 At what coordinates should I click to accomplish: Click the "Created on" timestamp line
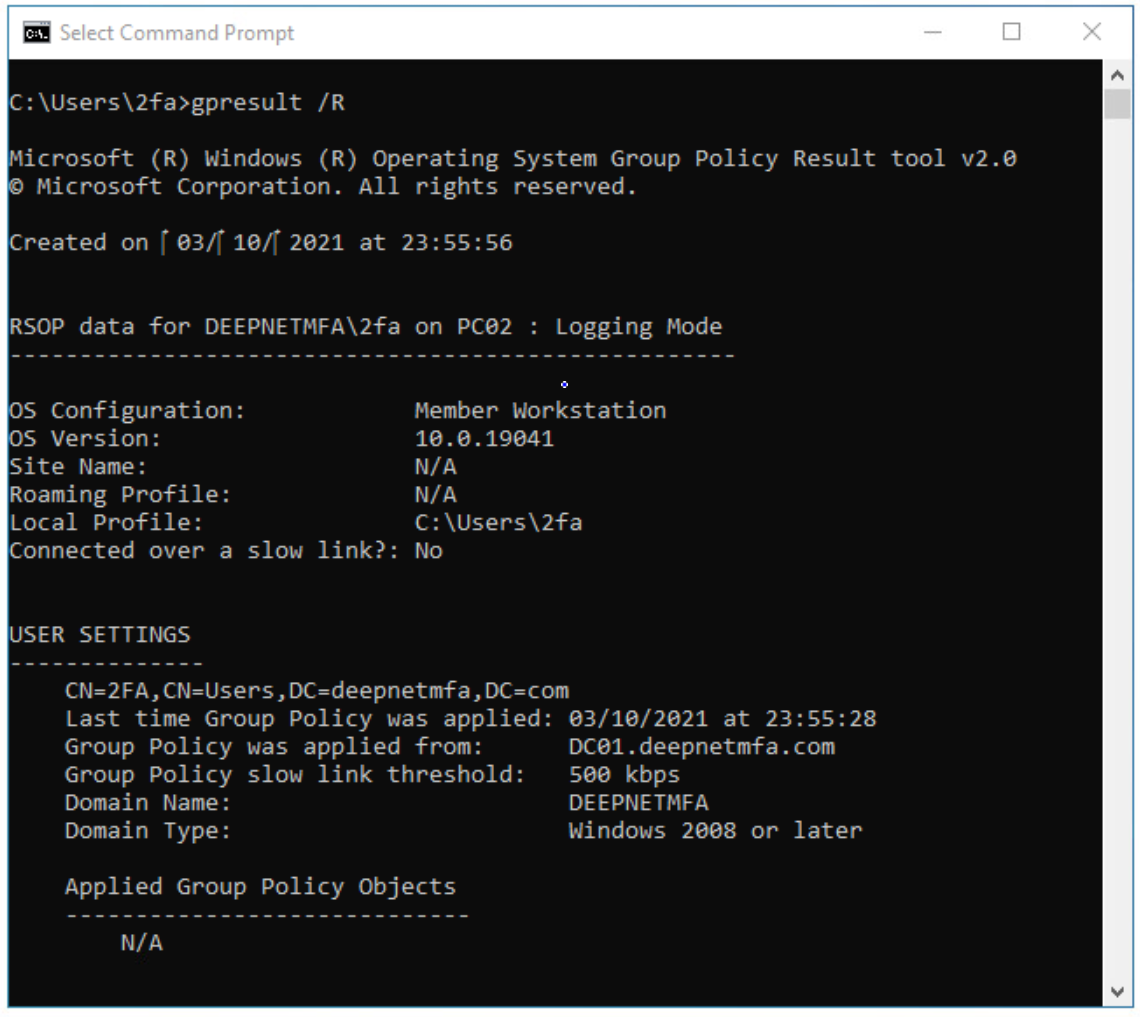(260, 242)
